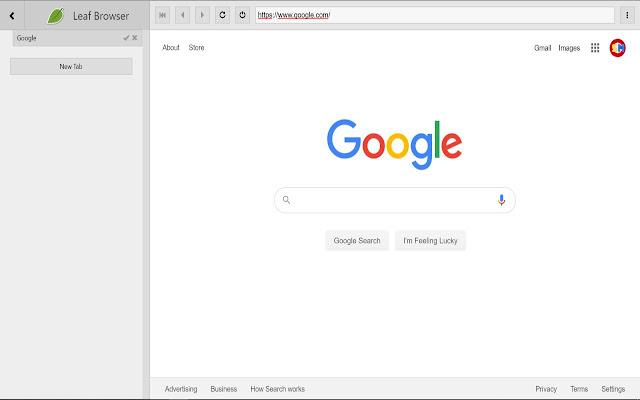
Task: Start voice search with the microphone
Action: pyautogui.click(x=501, y=200)
